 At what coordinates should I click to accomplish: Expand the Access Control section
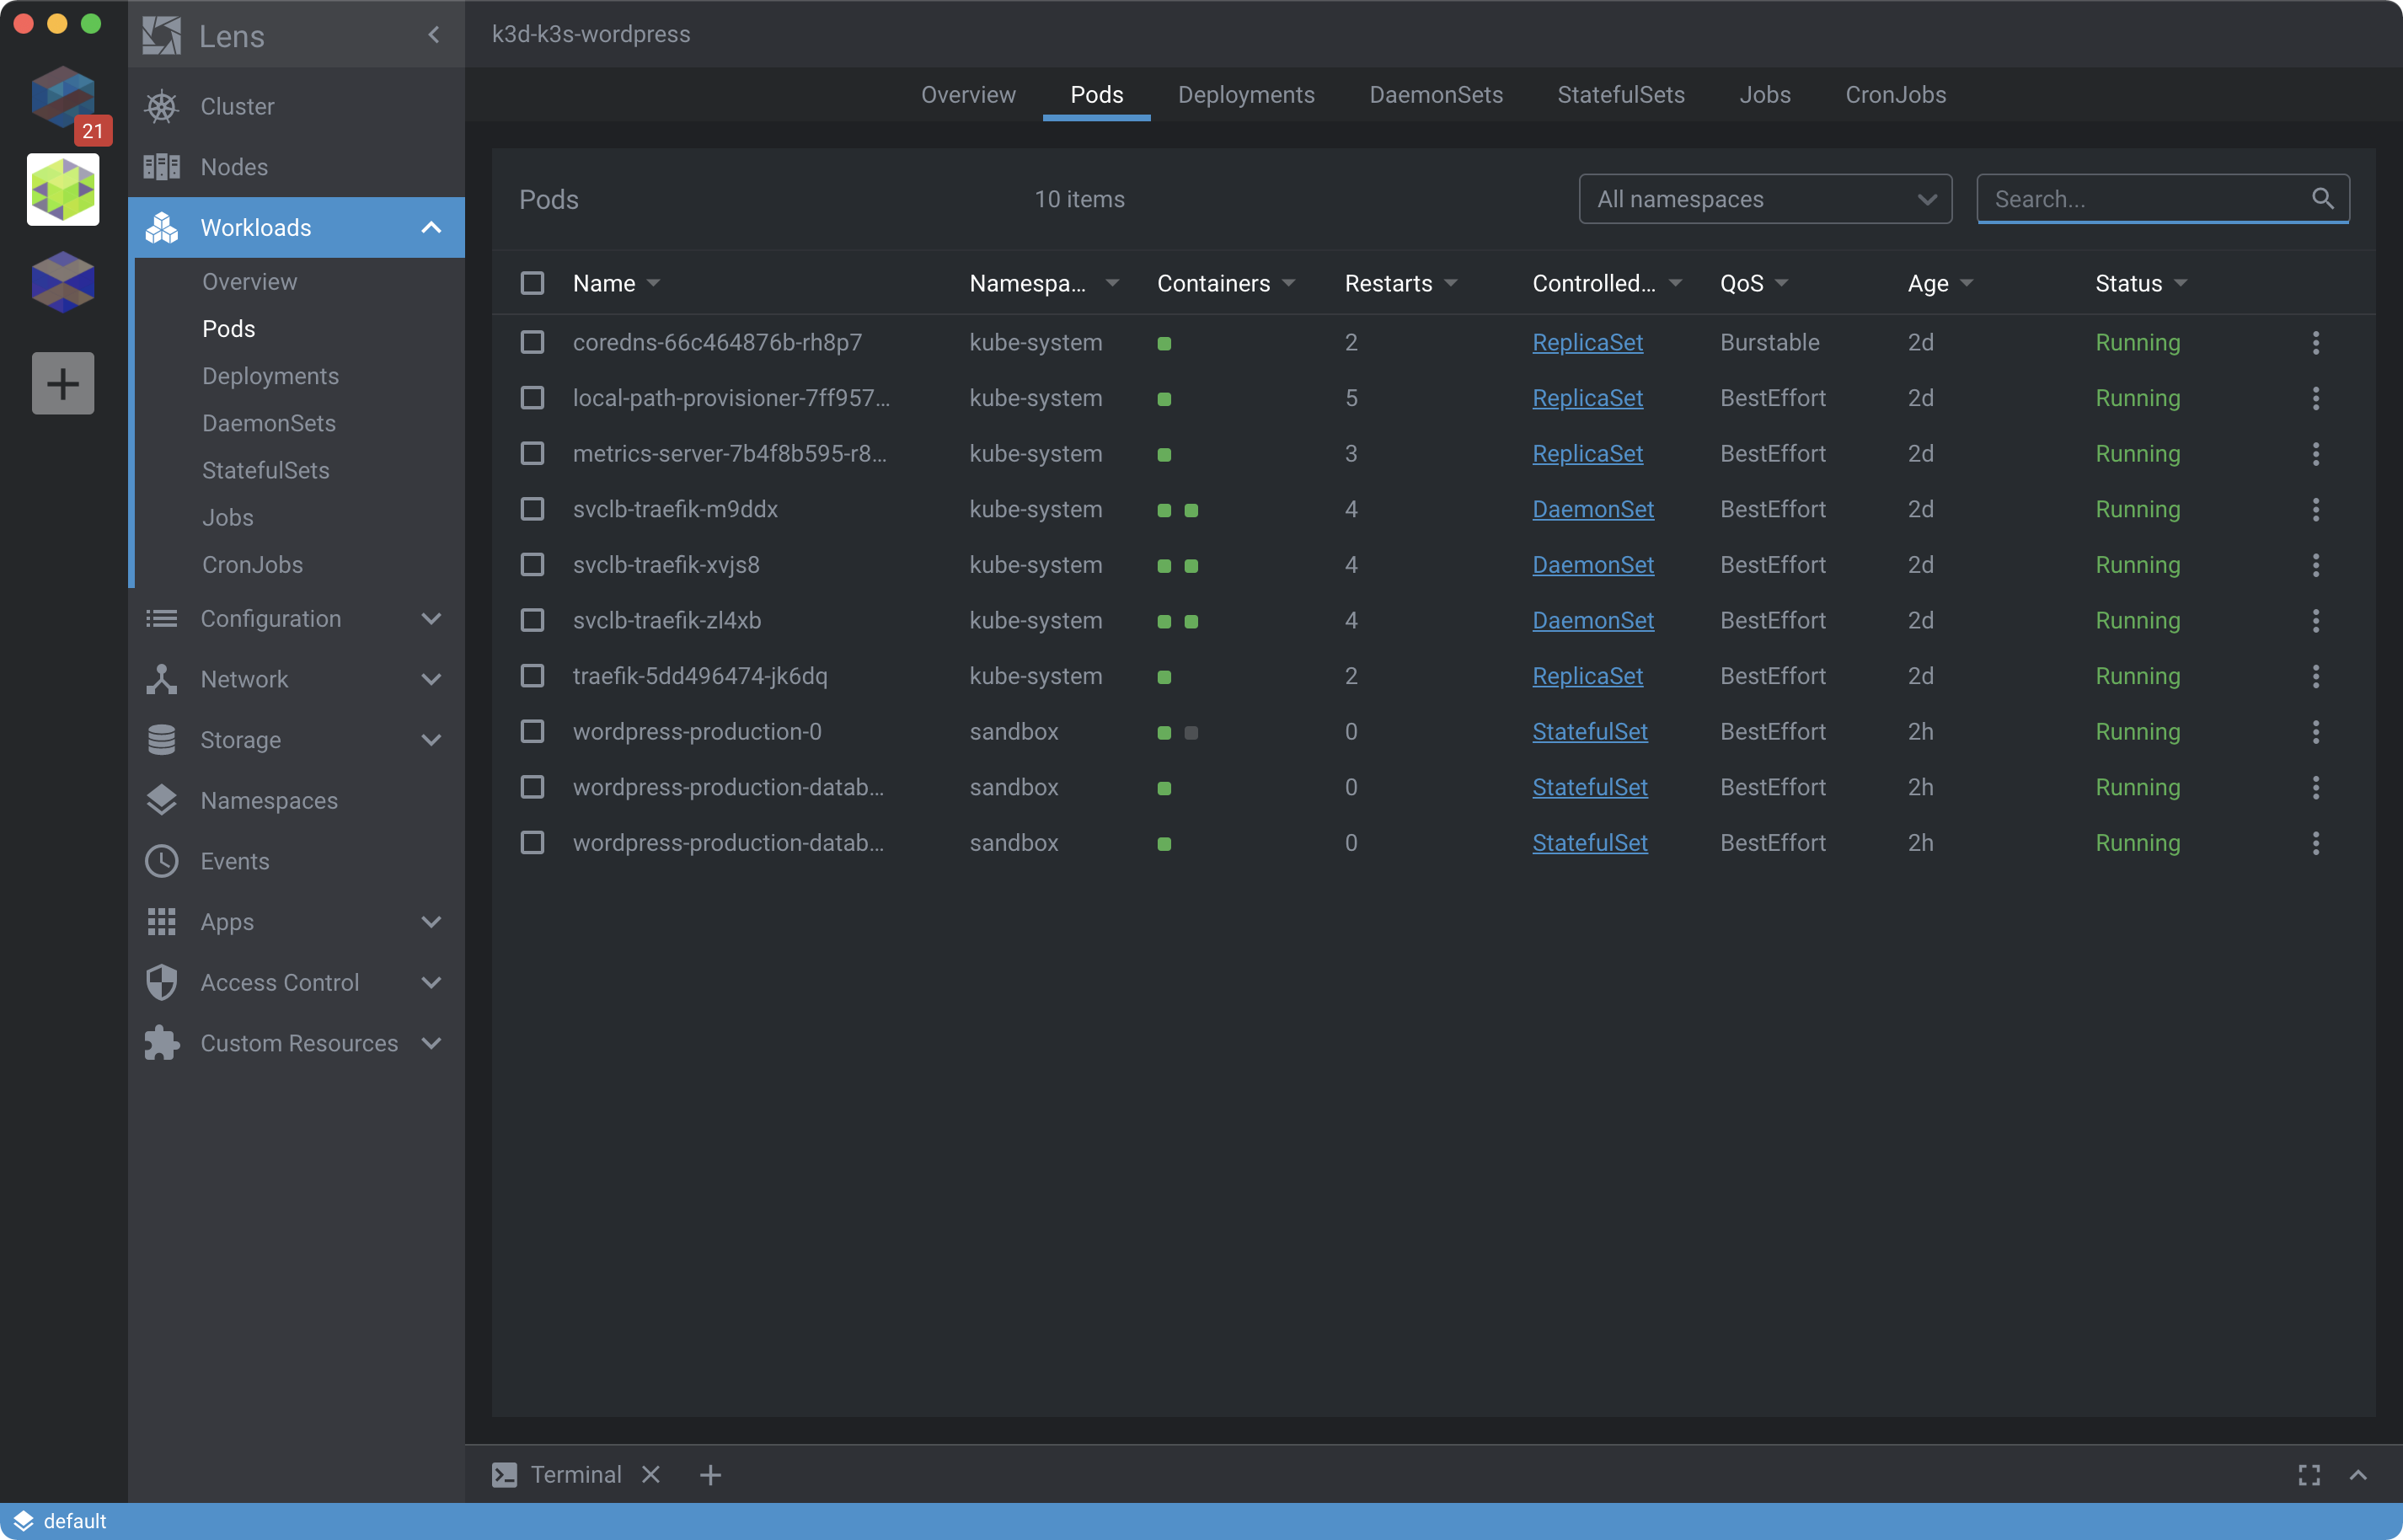(x=431, y=982)
